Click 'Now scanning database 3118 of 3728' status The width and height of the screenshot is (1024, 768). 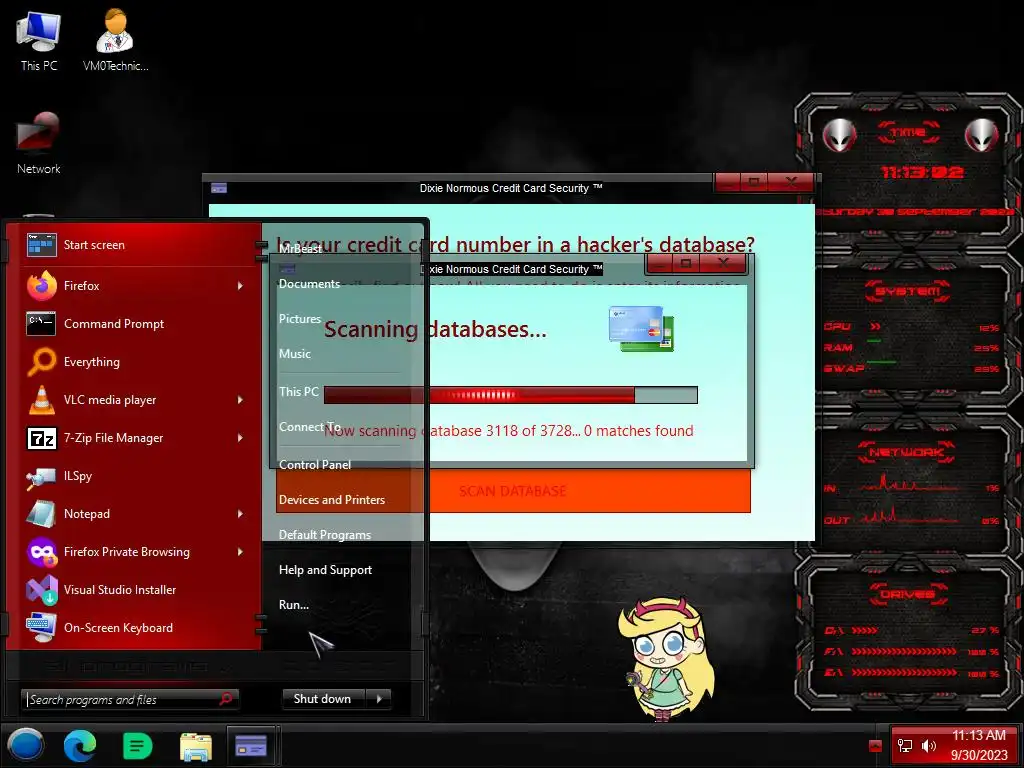[x=509, y=431]
